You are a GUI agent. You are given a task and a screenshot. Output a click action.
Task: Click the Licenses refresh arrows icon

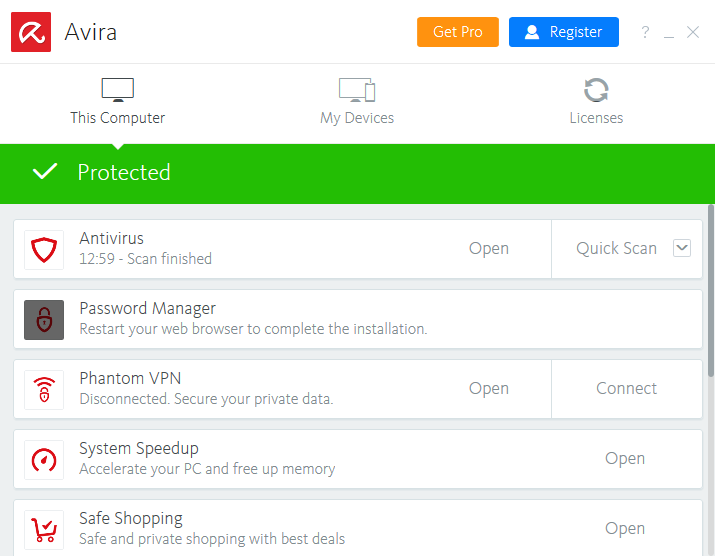coord(596,90)
